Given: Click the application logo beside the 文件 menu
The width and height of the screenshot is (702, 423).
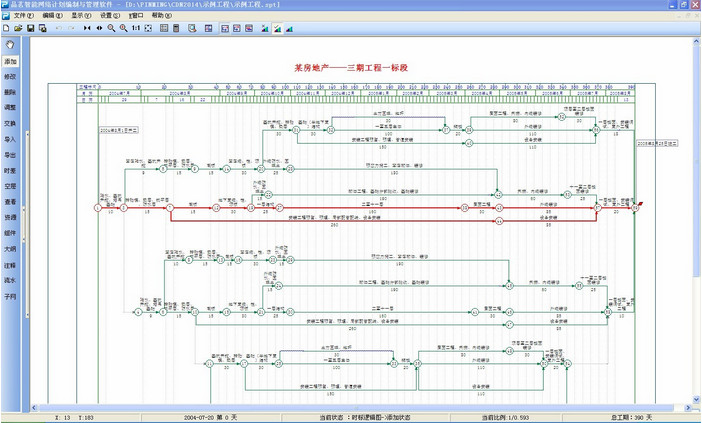Looking at the screenshot, I should [x=5, y=16].
